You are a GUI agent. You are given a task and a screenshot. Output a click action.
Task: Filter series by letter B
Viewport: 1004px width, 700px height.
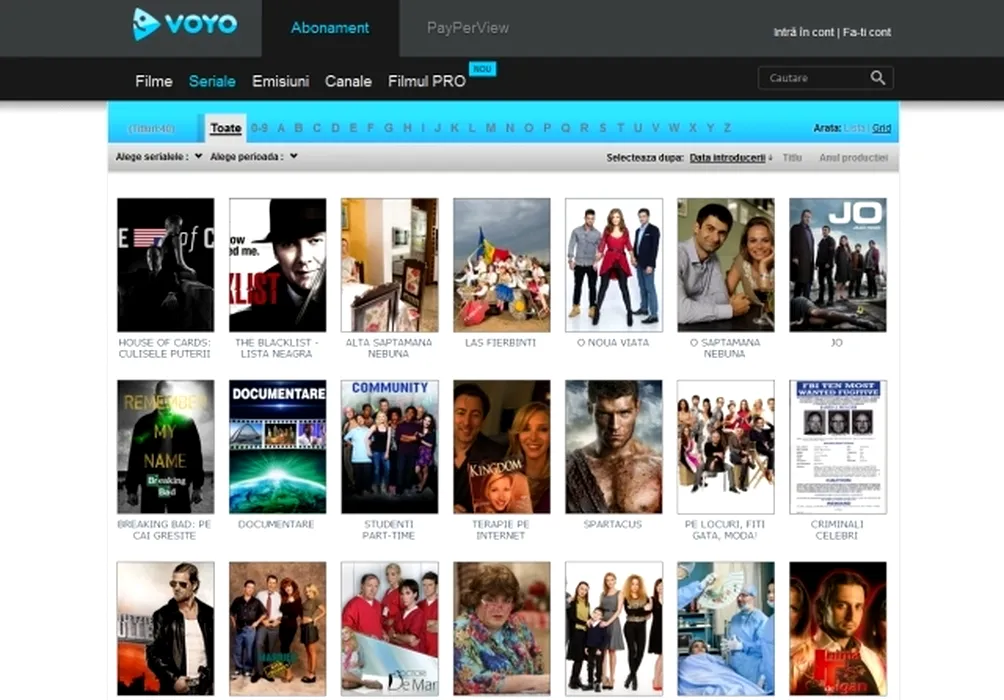click(298, 128)
